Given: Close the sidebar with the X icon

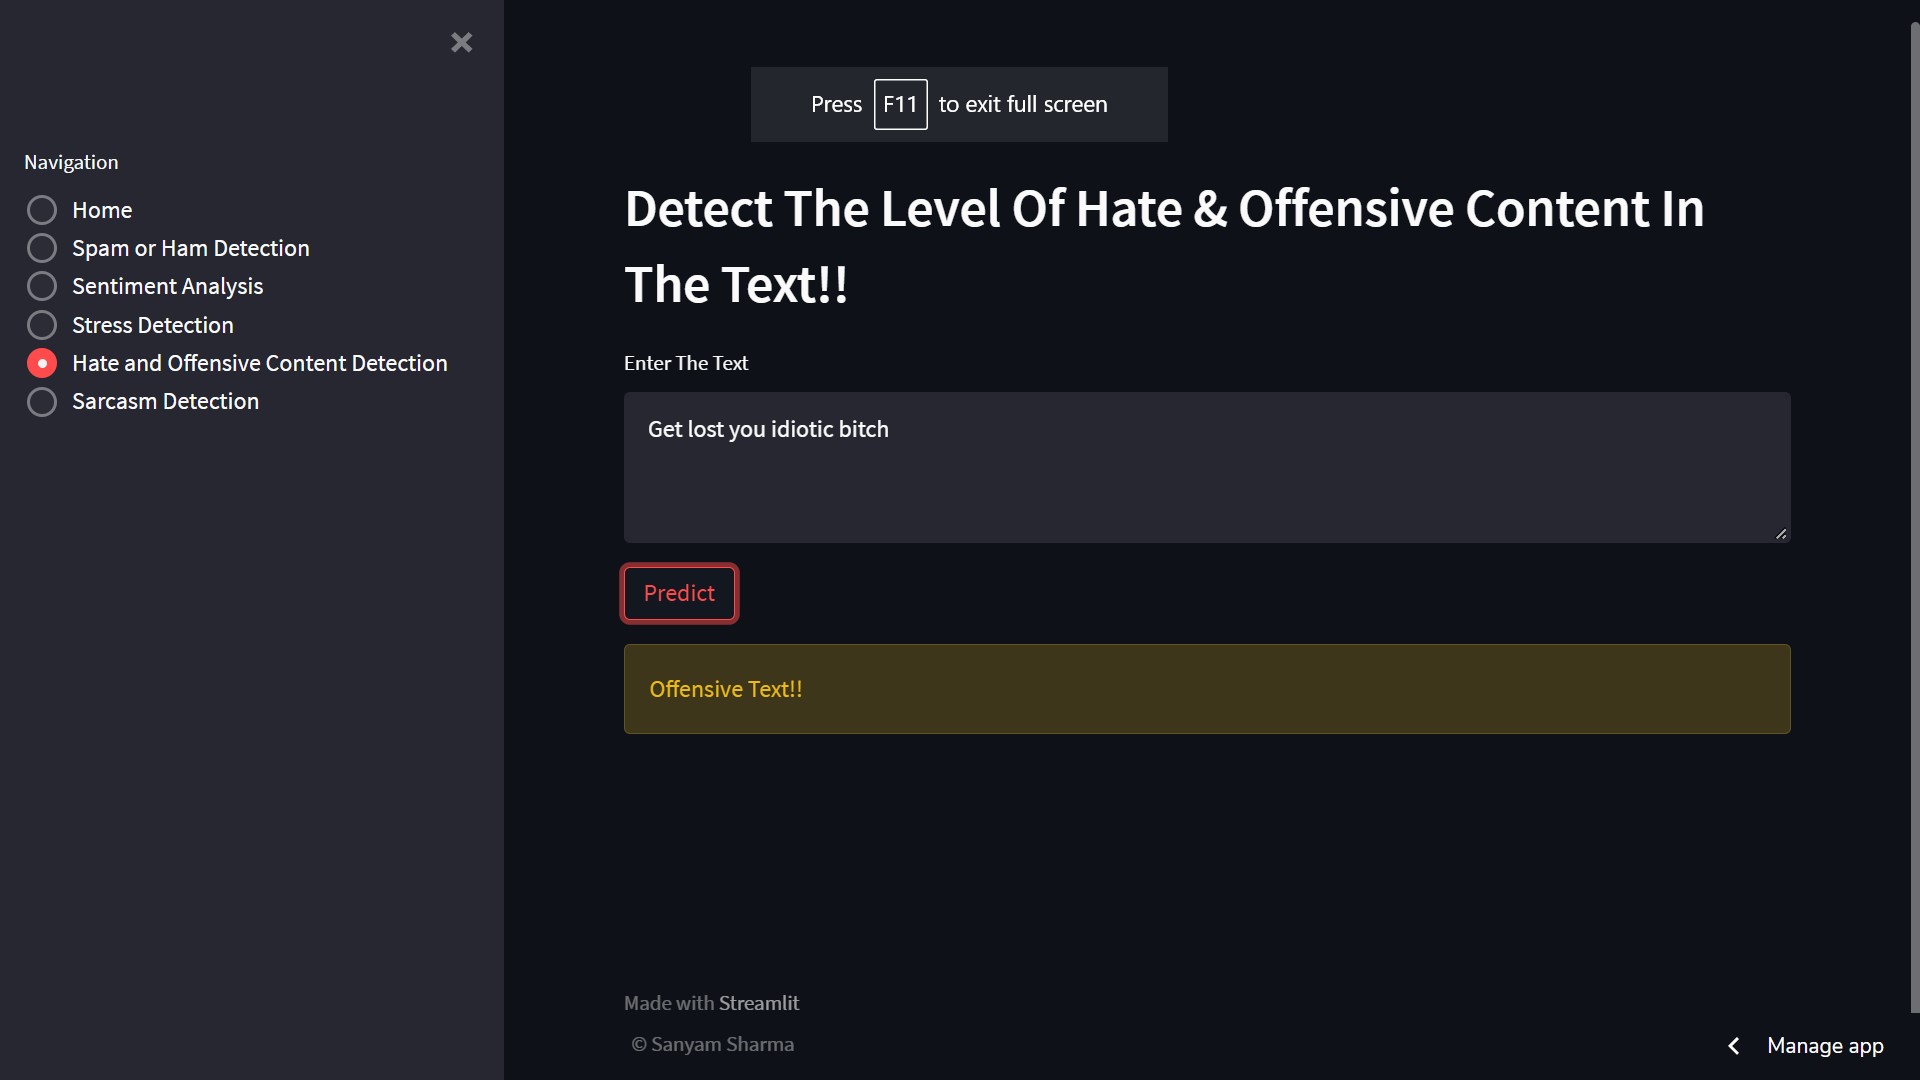Looking at the screenshot, I should [x=461, y=42].
